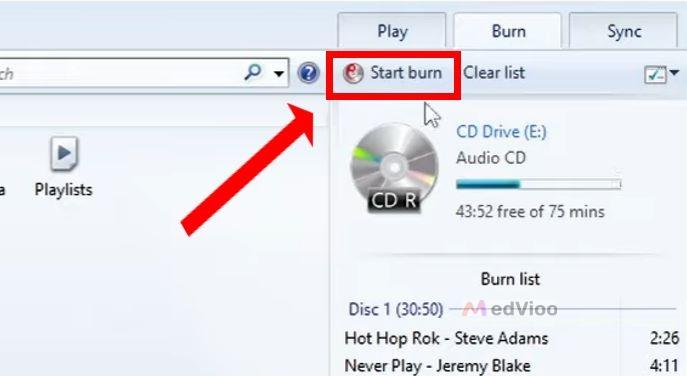The height and width of the screenshot is (376, 687).
Task: Click the 2:26 track duration
Action: [664, 338]
